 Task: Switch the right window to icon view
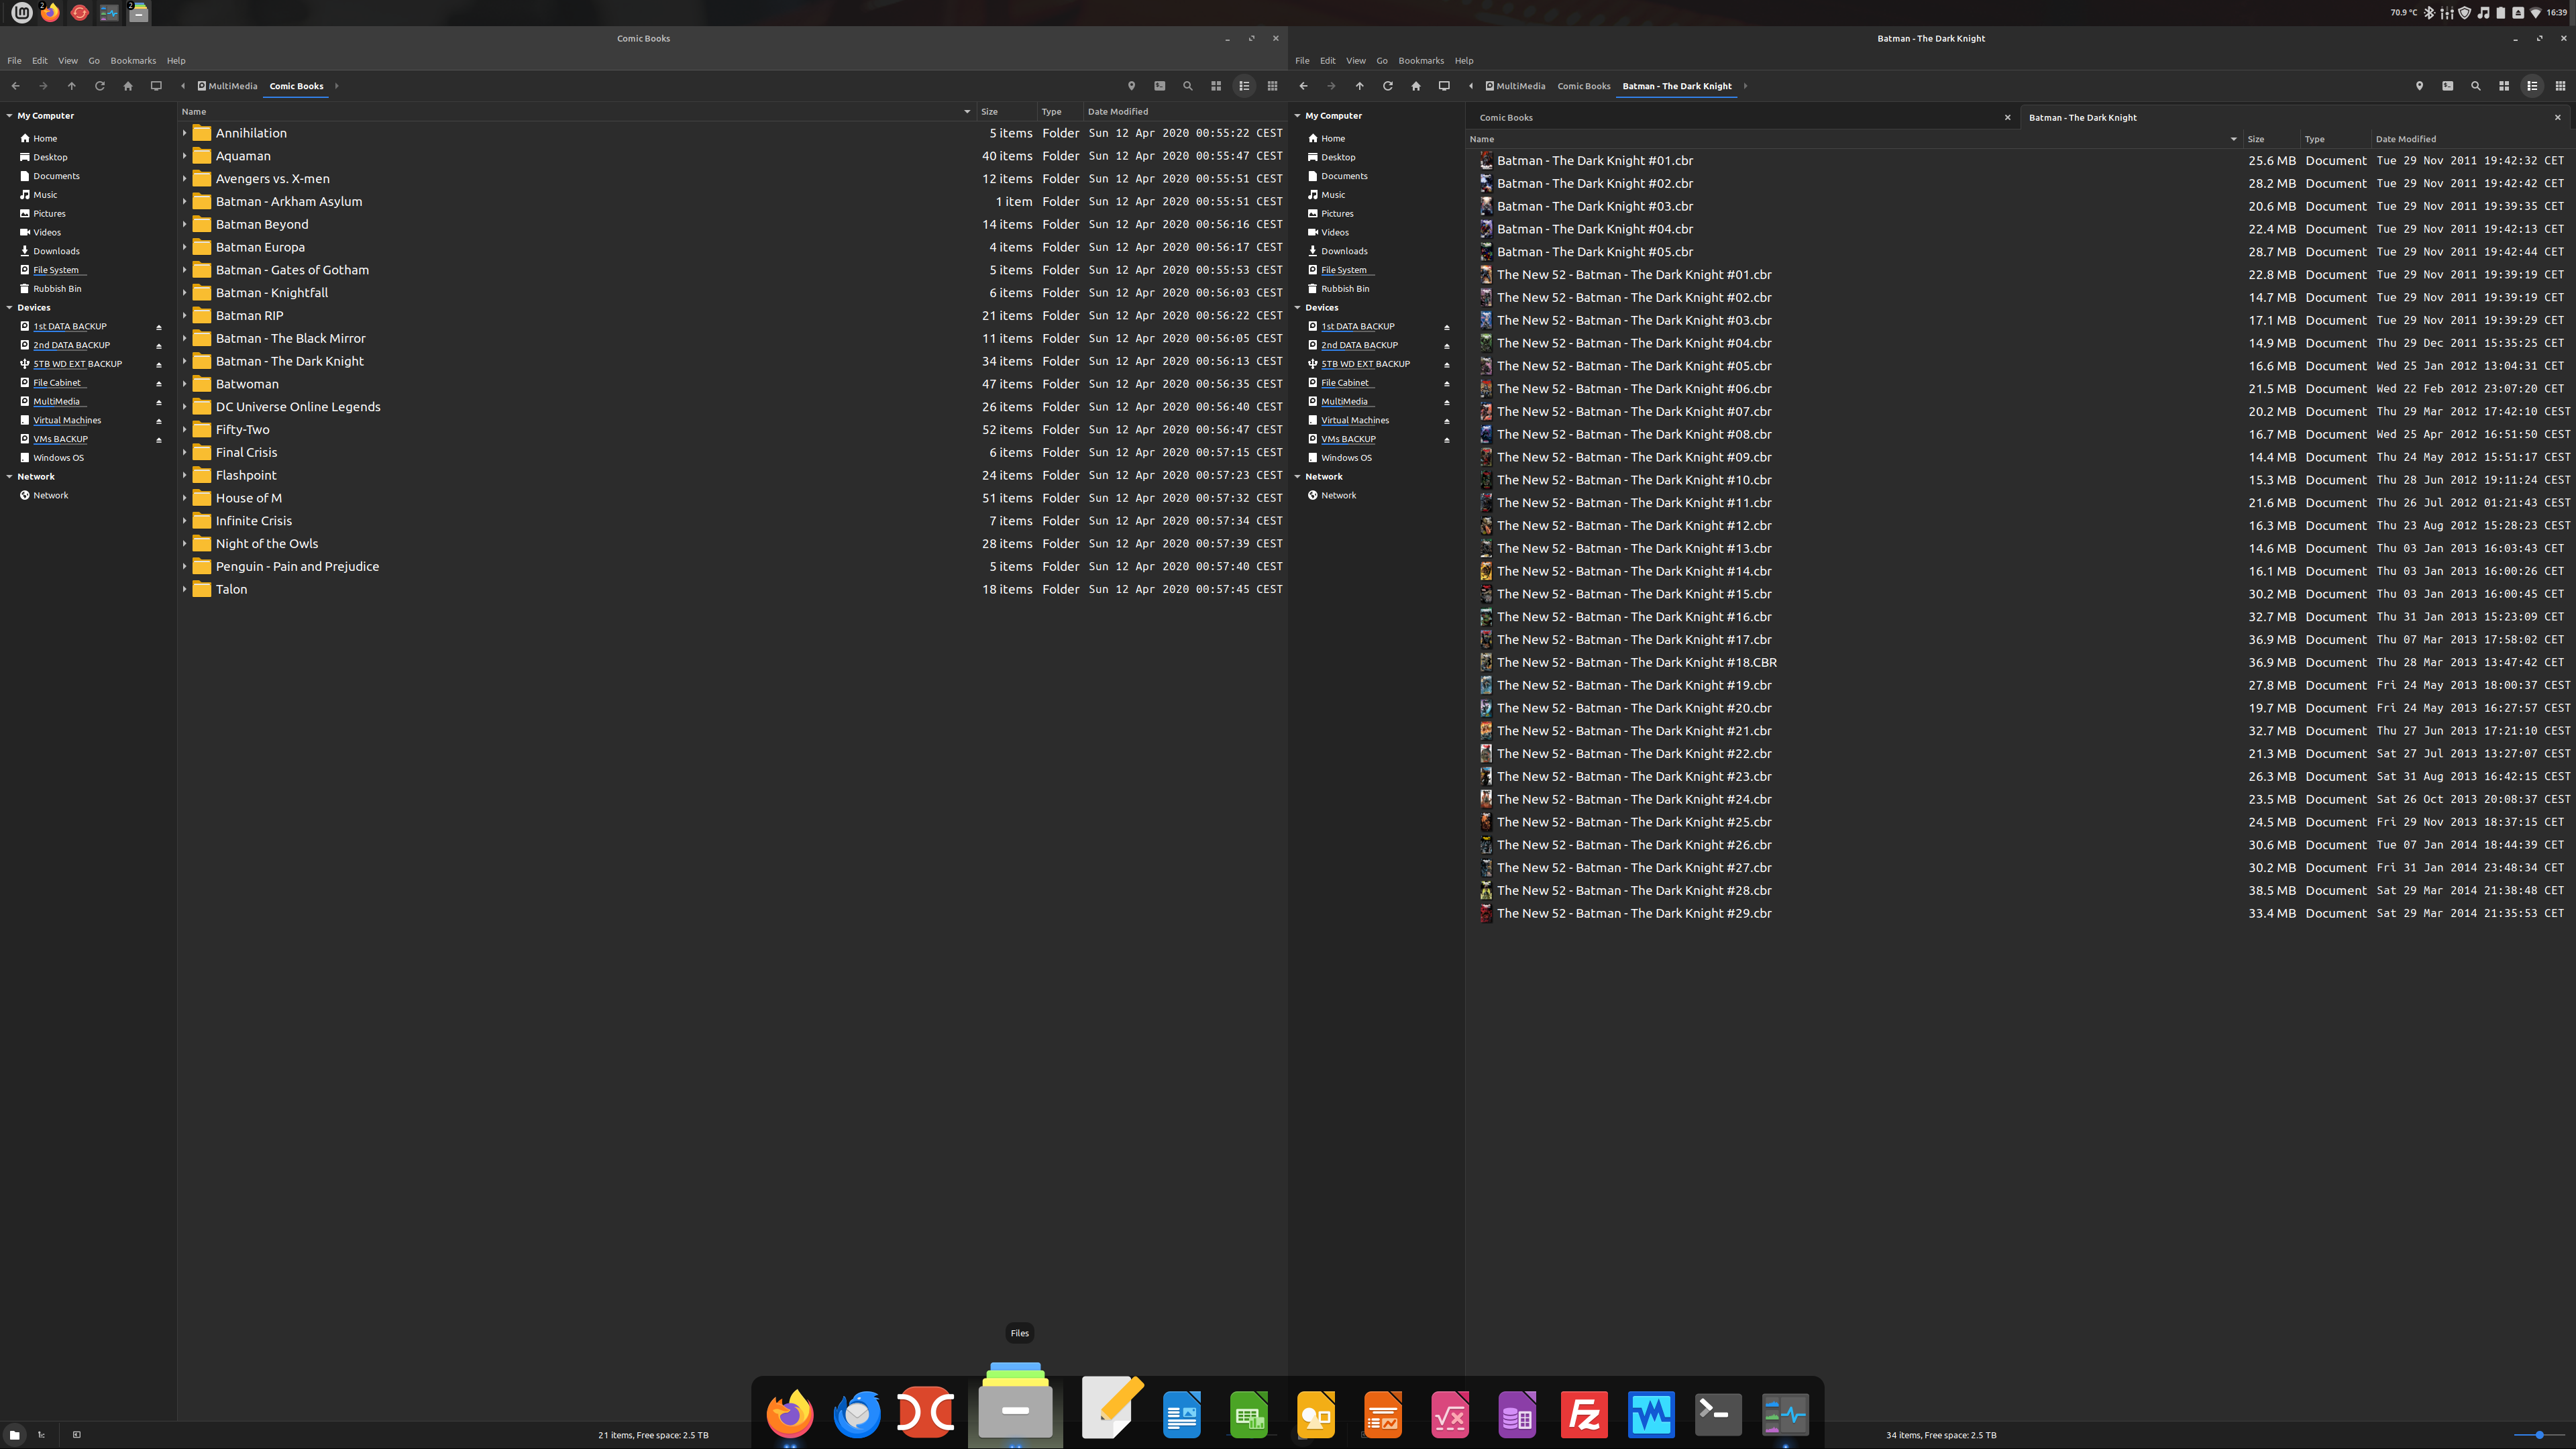pyautogui.click(x=2504, y=86)
